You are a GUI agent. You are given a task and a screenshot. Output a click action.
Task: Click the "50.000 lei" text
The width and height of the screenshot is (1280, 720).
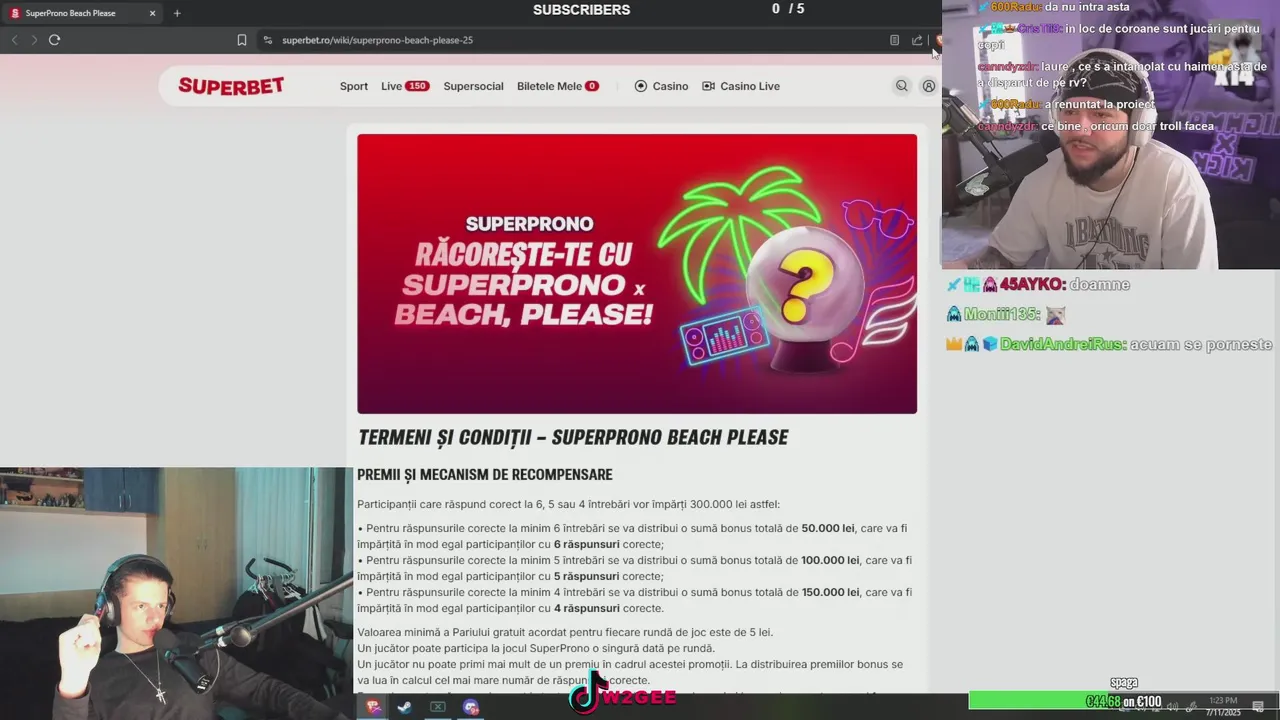(x=828, y=528)
